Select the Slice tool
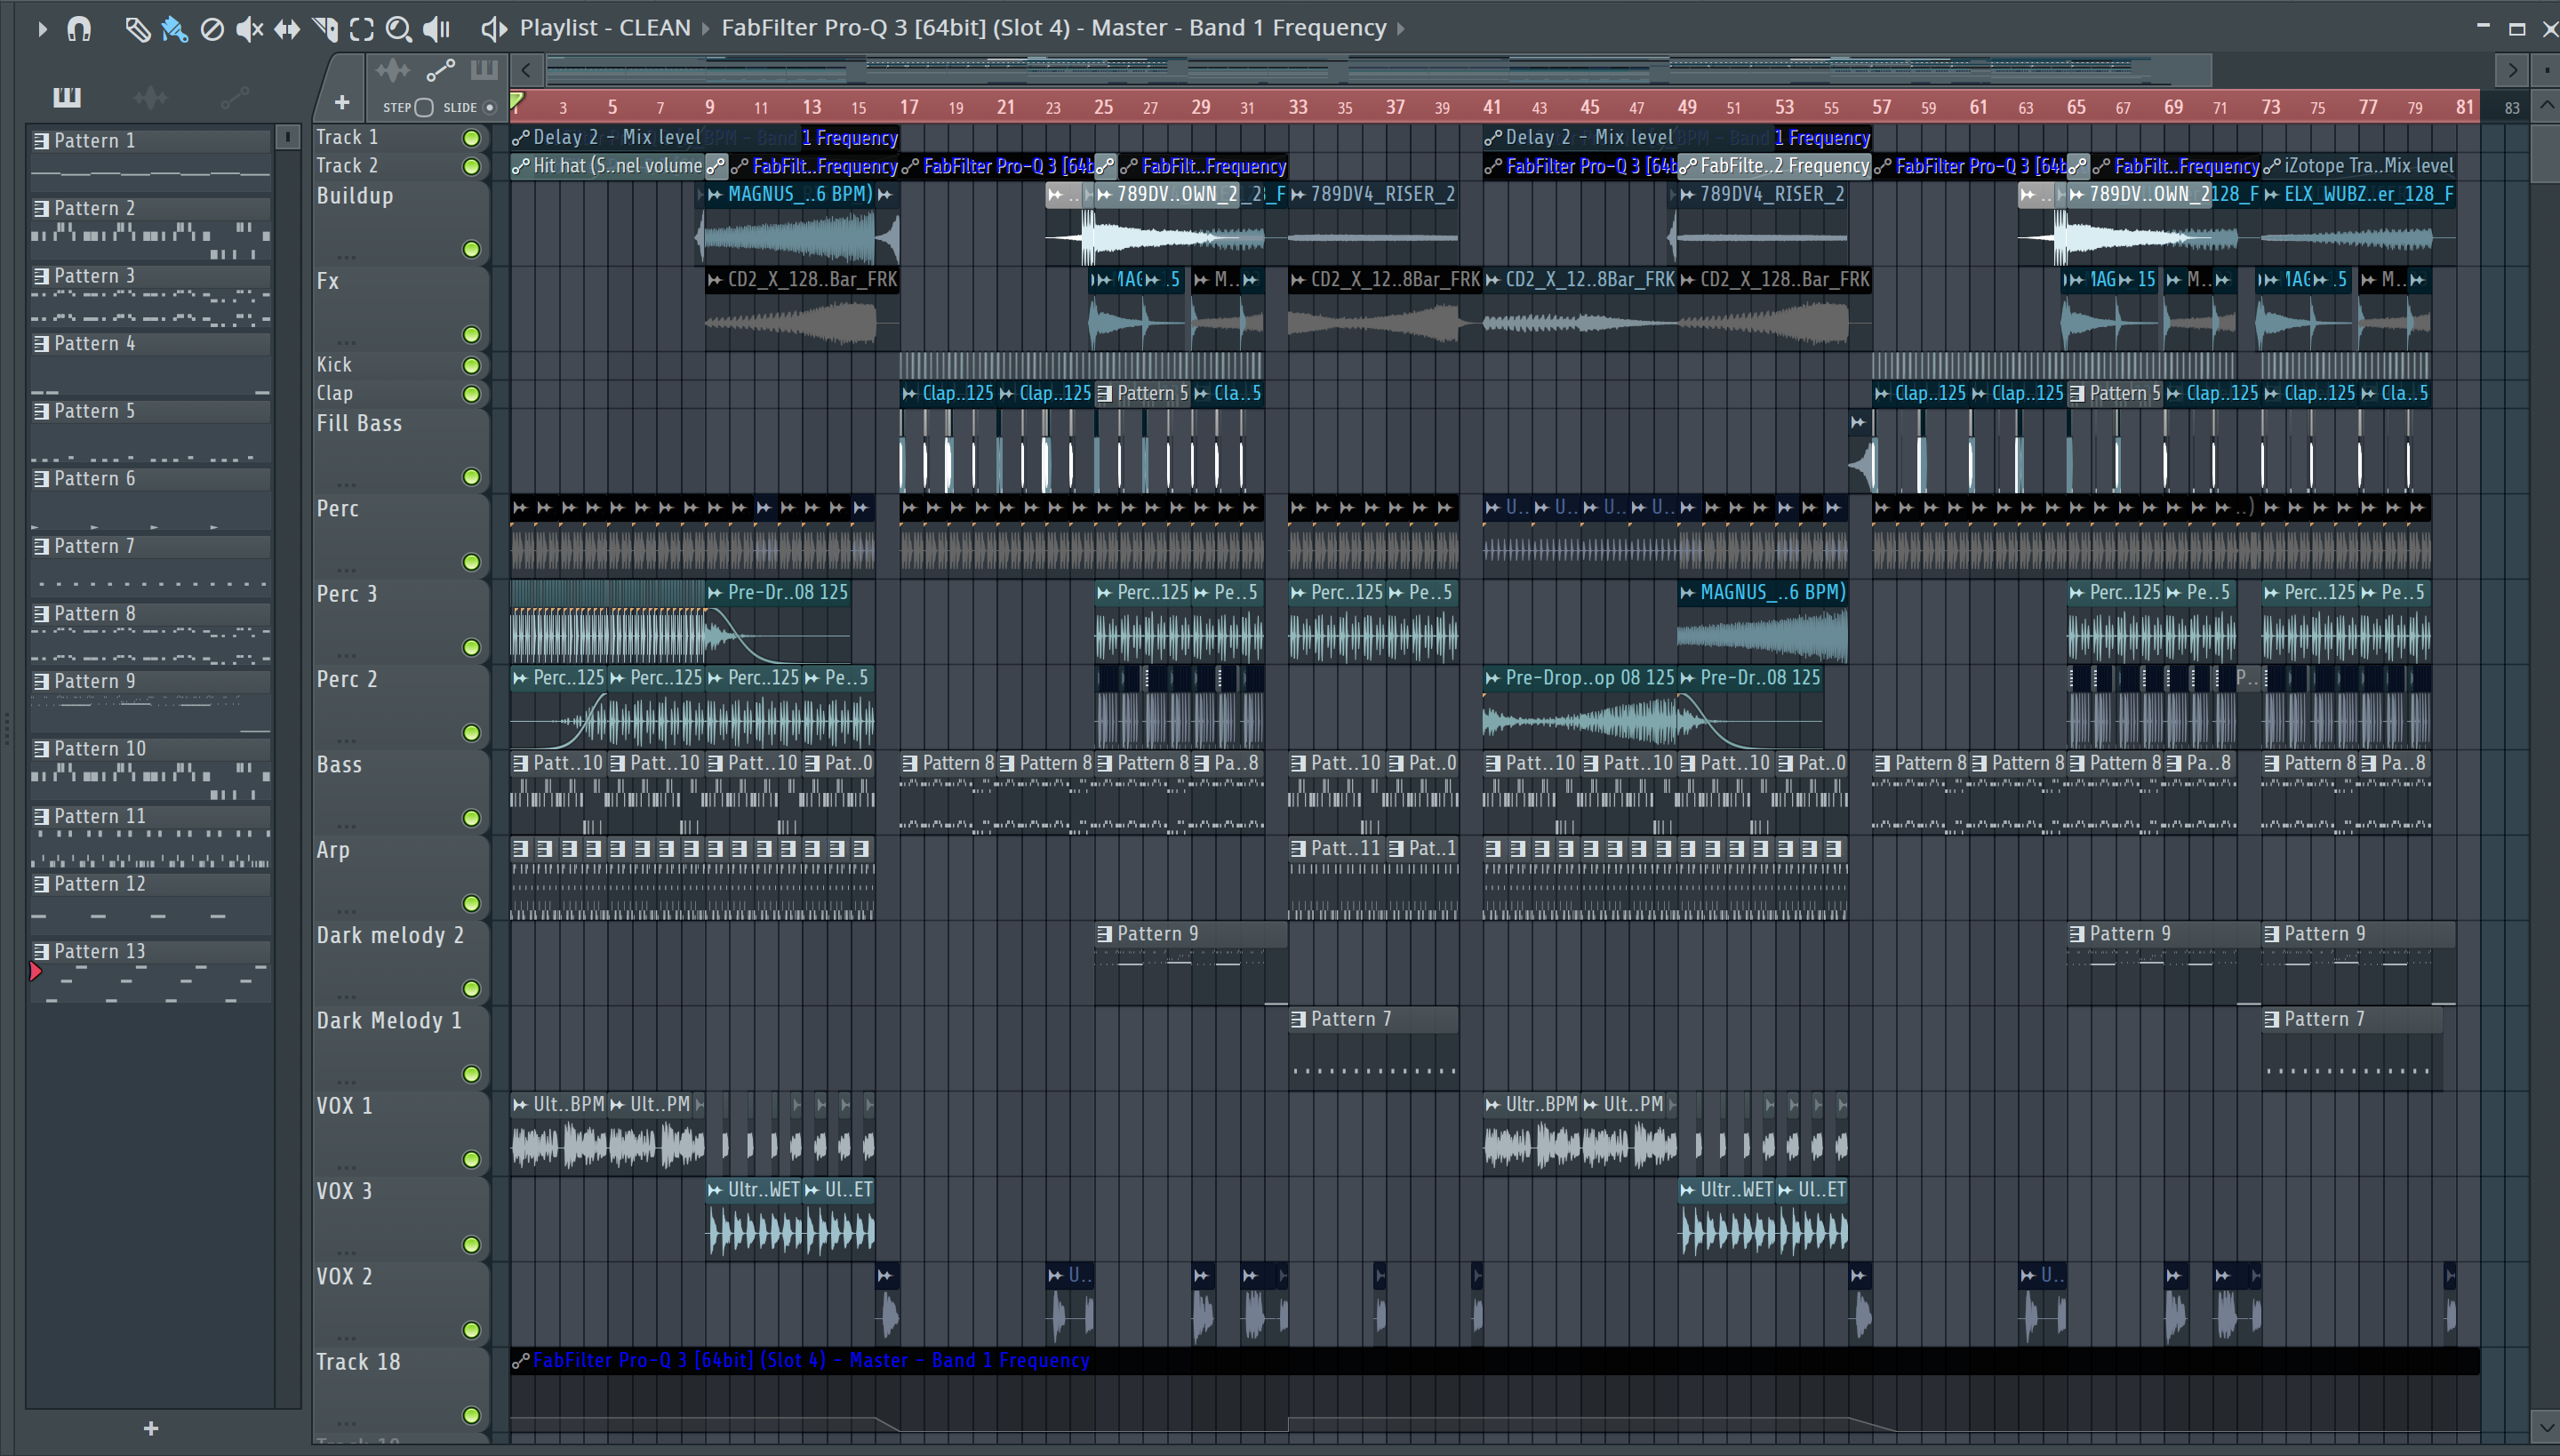This screenshot has width=2560, height=1456. point(325,29)
